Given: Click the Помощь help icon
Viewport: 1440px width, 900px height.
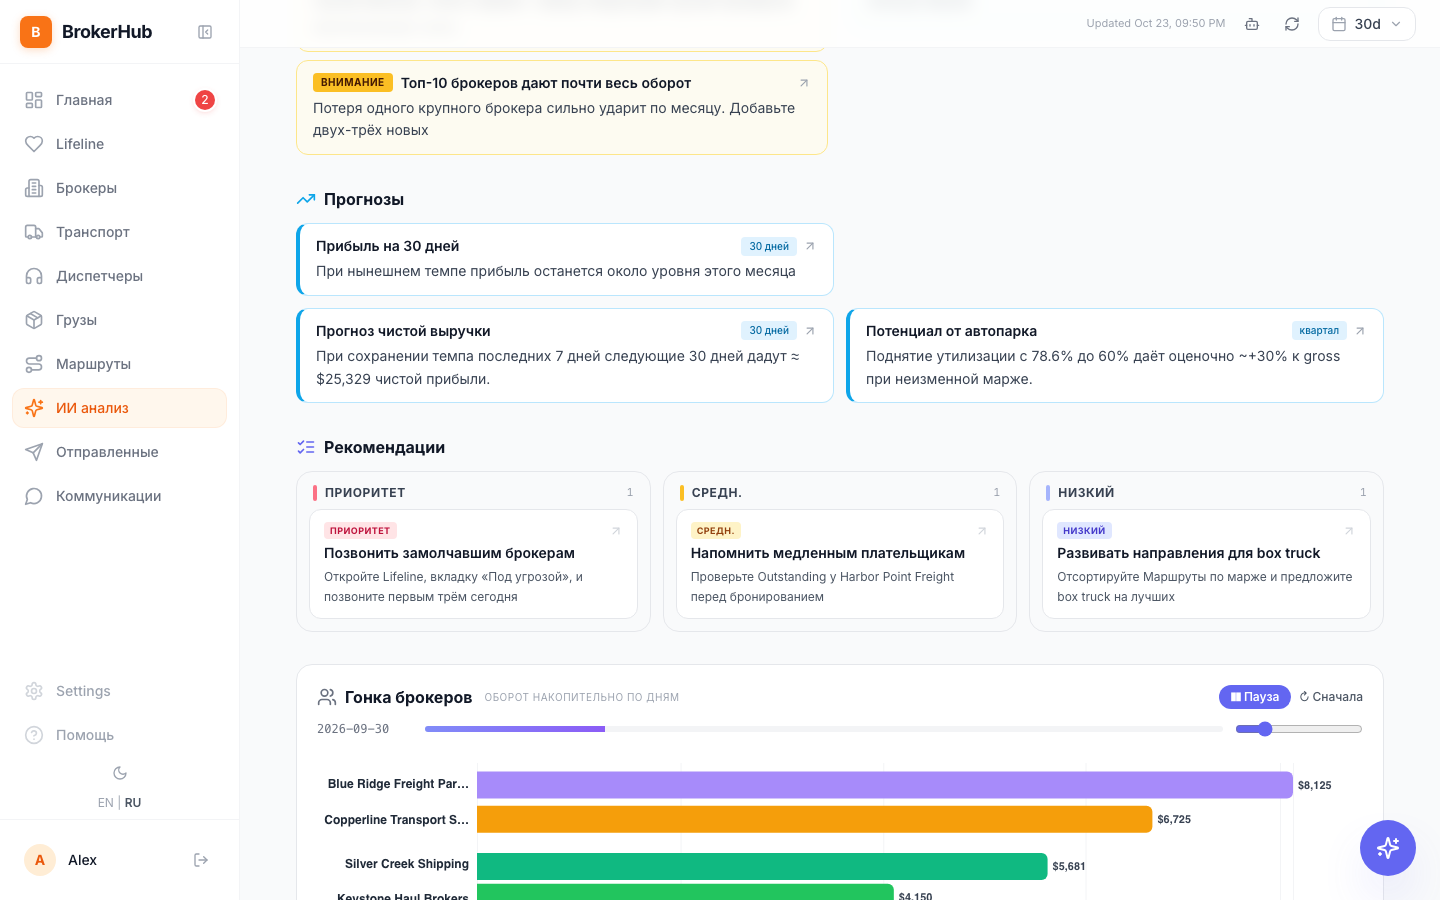Looking at the screenshot, I should coord(34,735).
